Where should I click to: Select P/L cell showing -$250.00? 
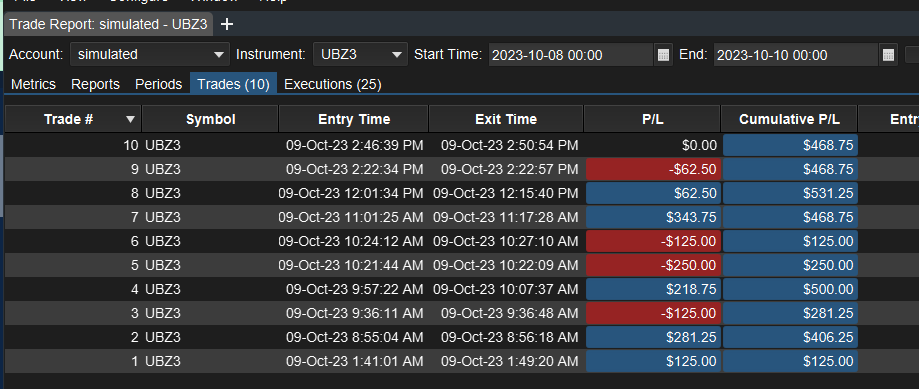[653, 265]
